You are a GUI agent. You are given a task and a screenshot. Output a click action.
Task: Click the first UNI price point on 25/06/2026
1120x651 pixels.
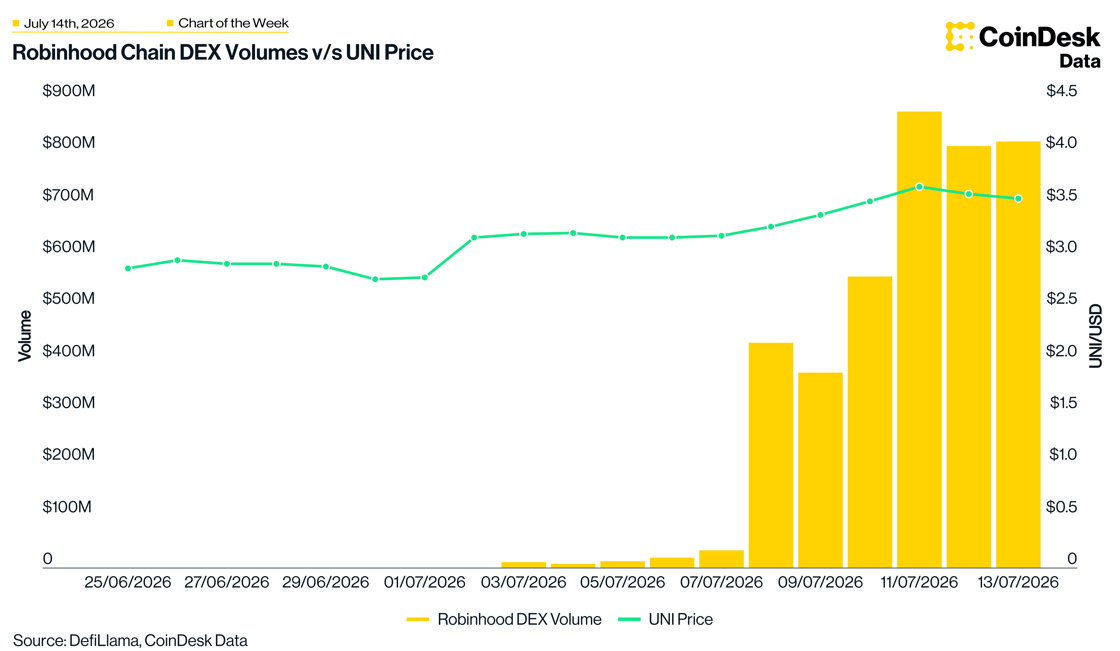point(128,269)
